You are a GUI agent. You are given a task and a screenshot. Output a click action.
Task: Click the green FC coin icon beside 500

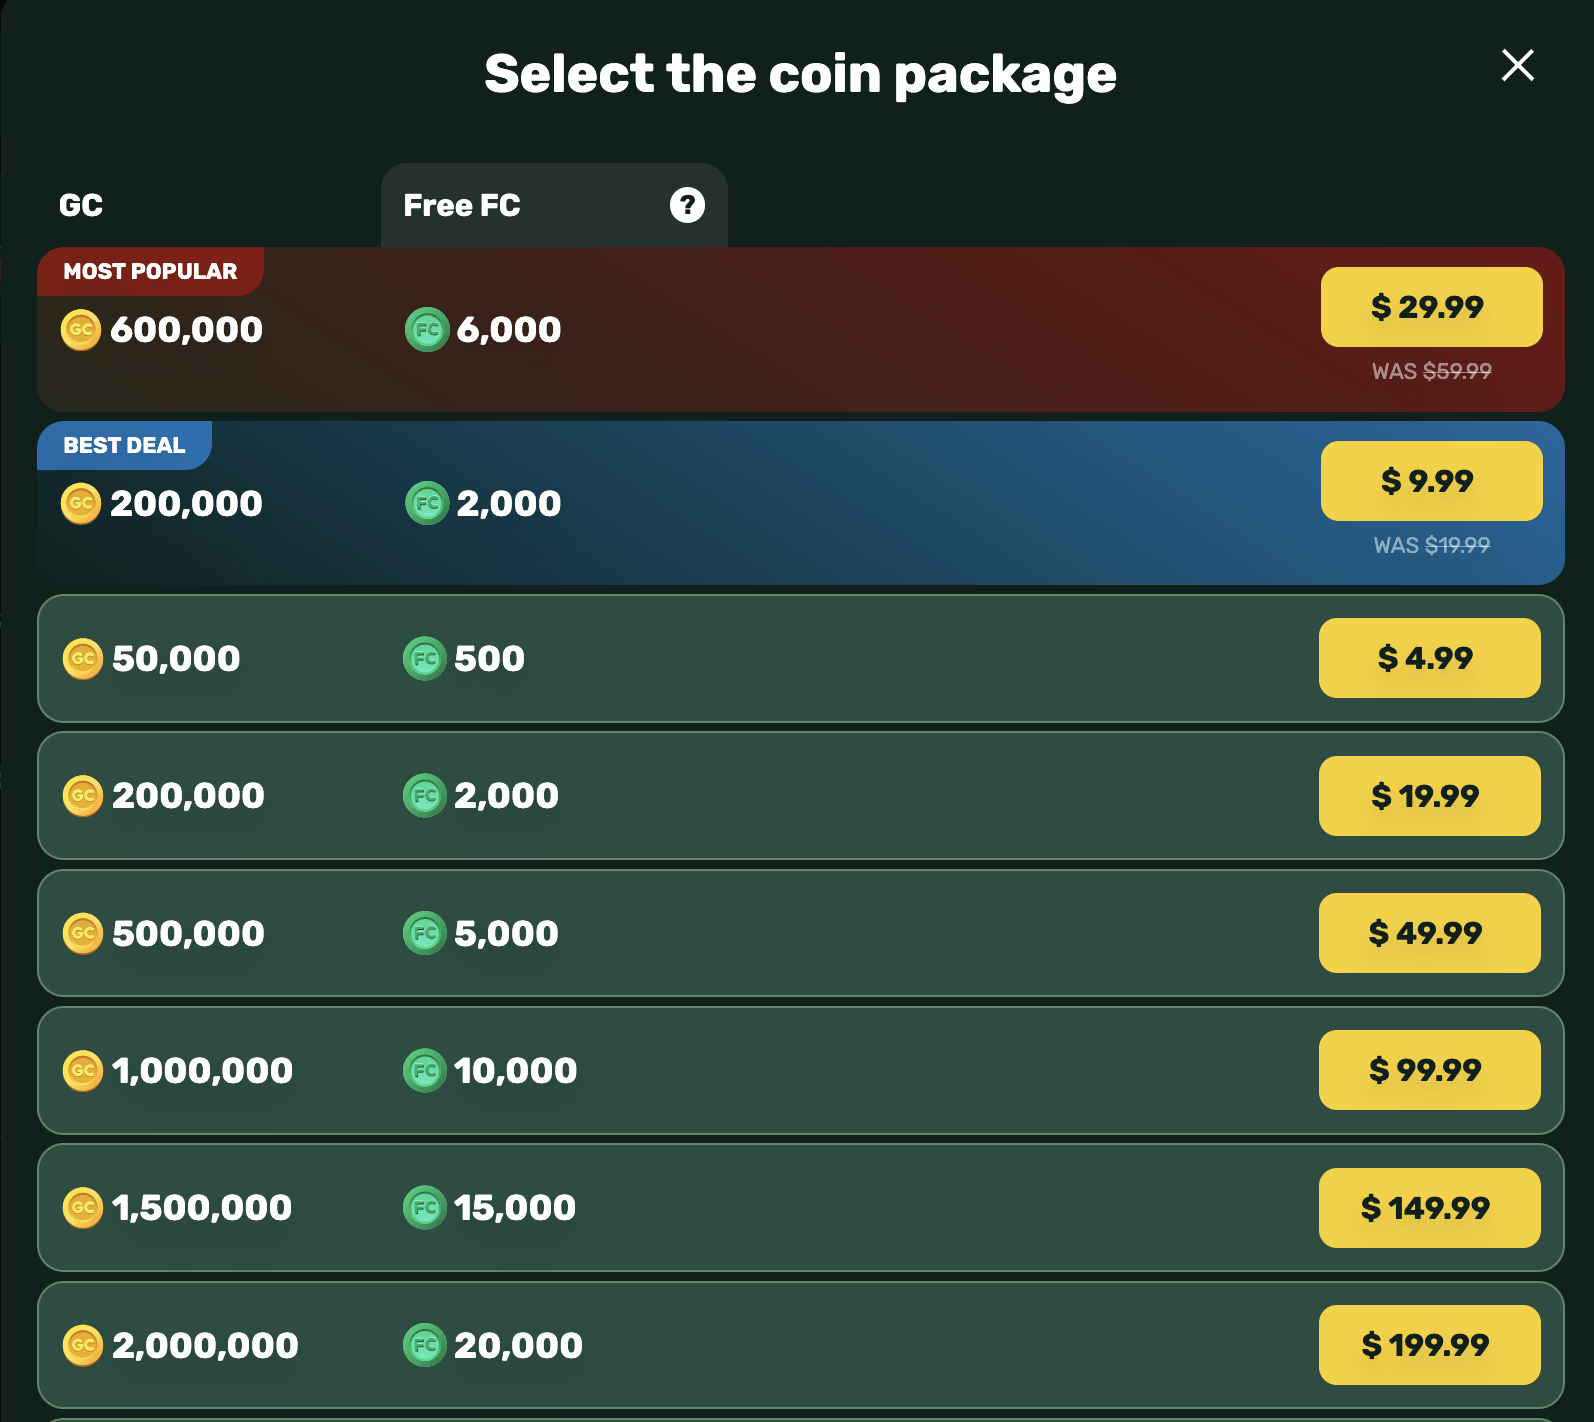tap(425, 659)
